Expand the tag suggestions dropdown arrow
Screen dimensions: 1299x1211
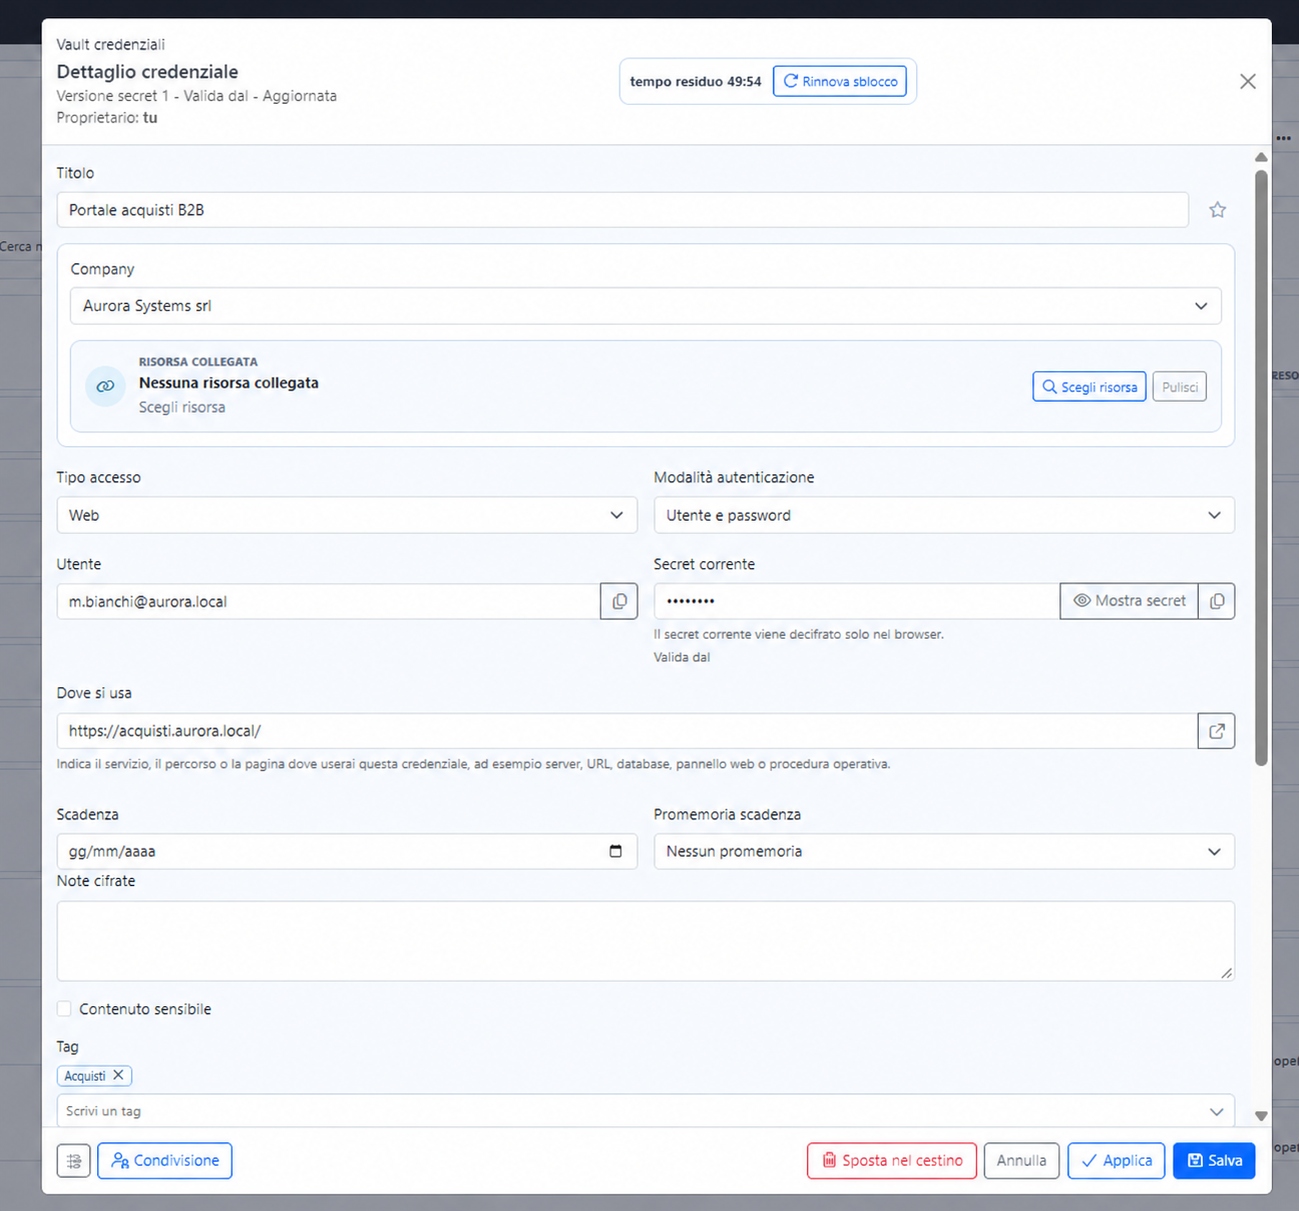coord(1216,1111)
